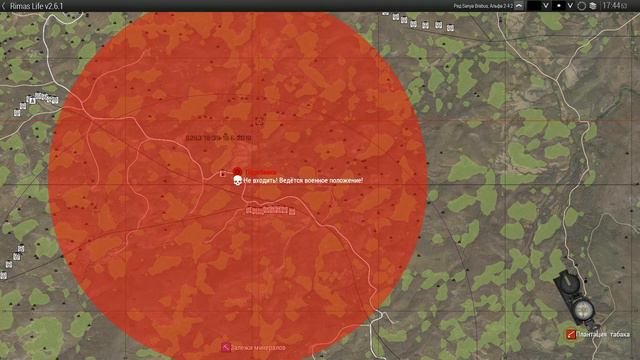Click the circle icon in the top bar
The width and height of the screenshot is (640, 360).
pyautogui.click(x=582, y=6)
